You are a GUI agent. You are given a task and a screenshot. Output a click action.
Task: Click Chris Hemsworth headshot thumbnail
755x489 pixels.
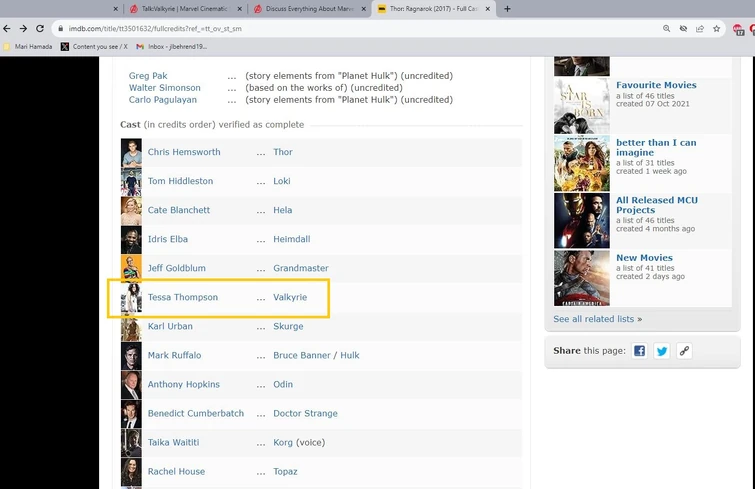pos(131,153)
